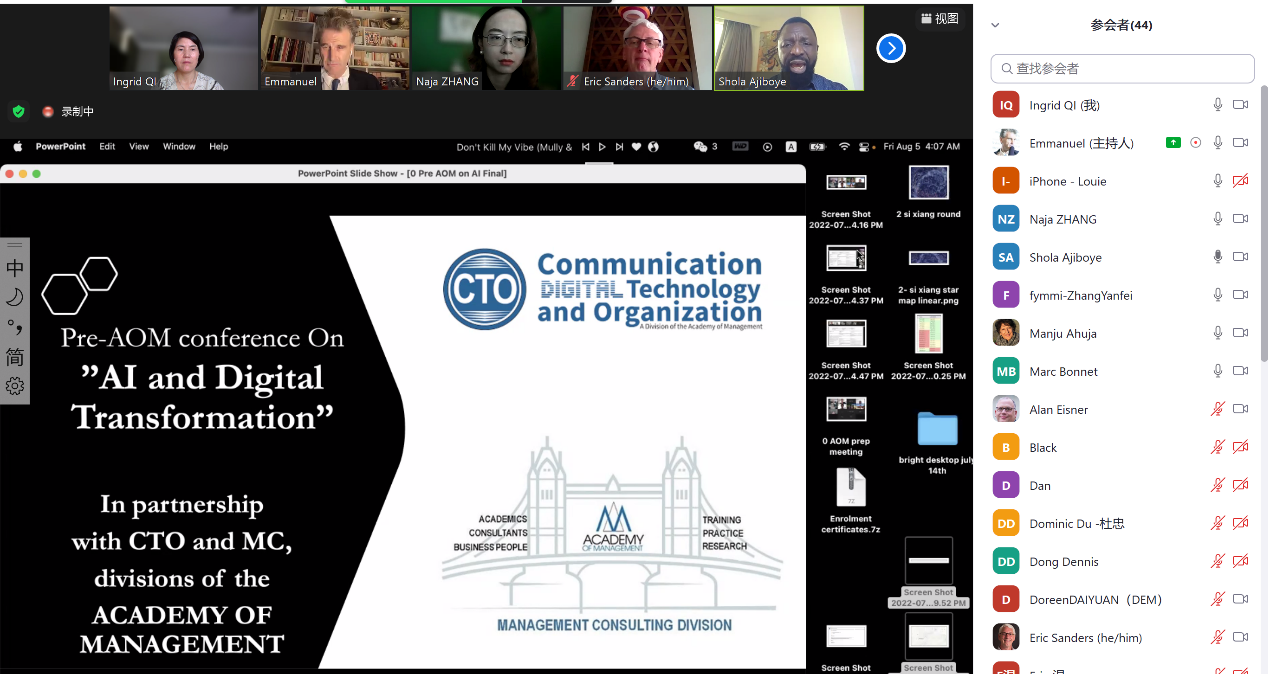Viewport: 1270px width, 674px height.
Task: Click WeChat icon in menu bar
Action: pyautogui.click(x=700, y=147)
